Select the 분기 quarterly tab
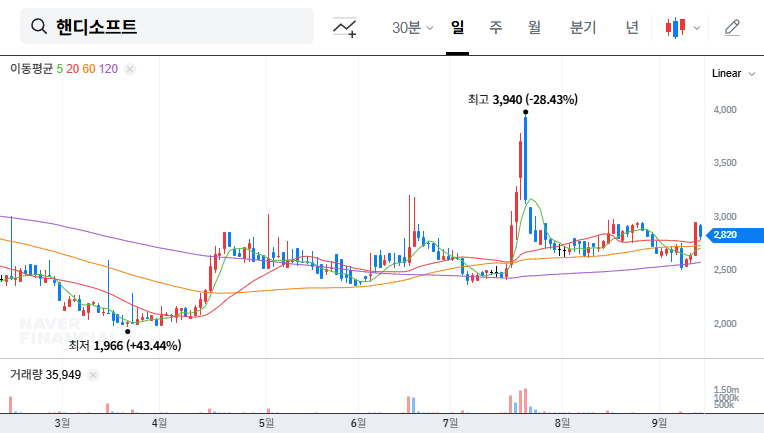This screenshot has width=764, height=433. (x=582, y=27)
